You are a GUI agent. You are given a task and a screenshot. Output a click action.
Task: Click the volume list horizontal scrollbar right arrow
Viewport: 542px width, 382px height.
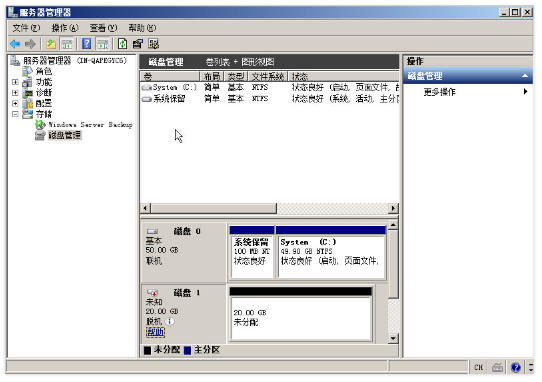pos(393,208)
